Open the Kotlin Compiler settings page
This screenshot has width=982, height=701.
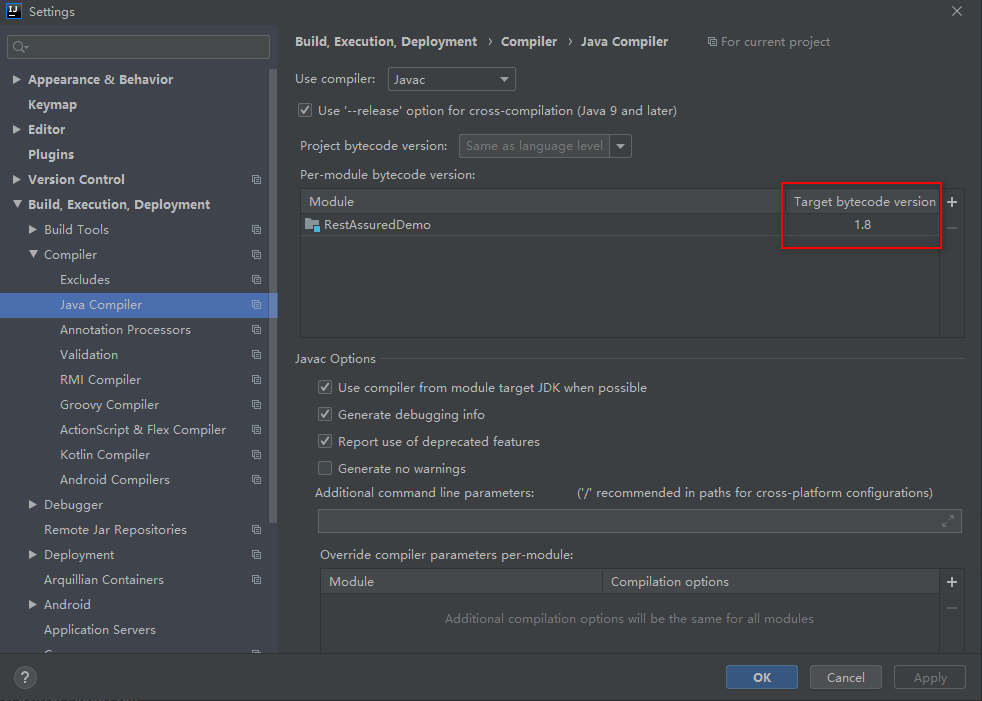tap(105, 455)
